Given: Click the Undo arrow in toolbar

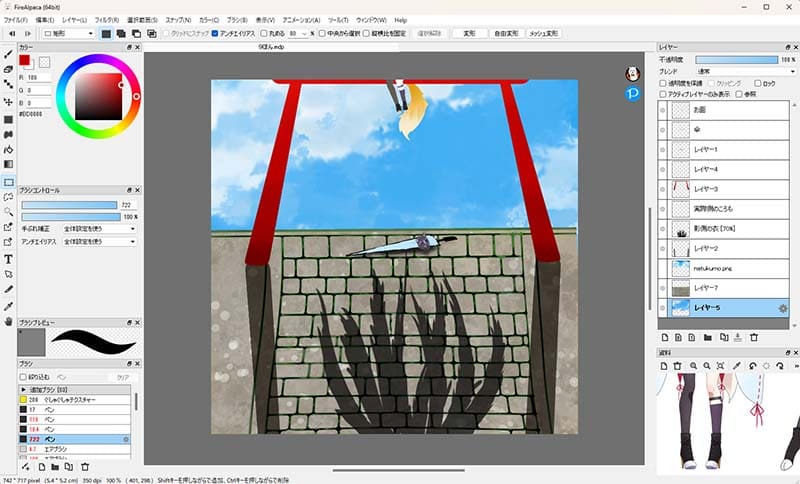Looking at the screenshot, I should (12, 34).
